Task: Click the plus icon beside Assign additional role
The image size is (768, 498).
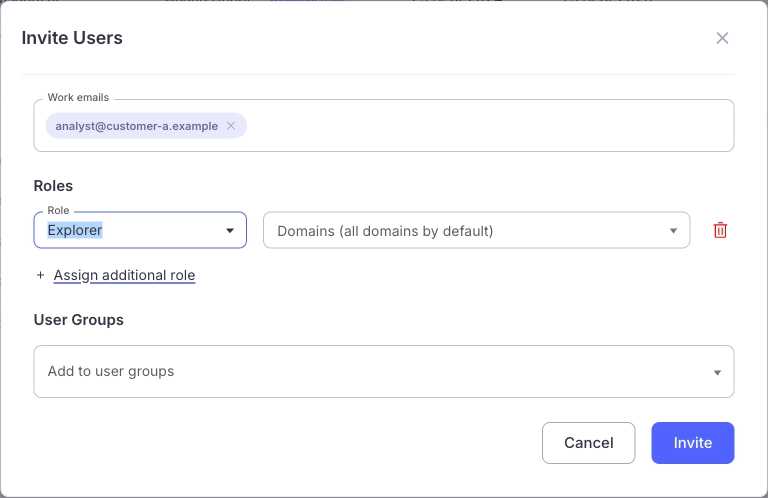Action: [41, 275]
